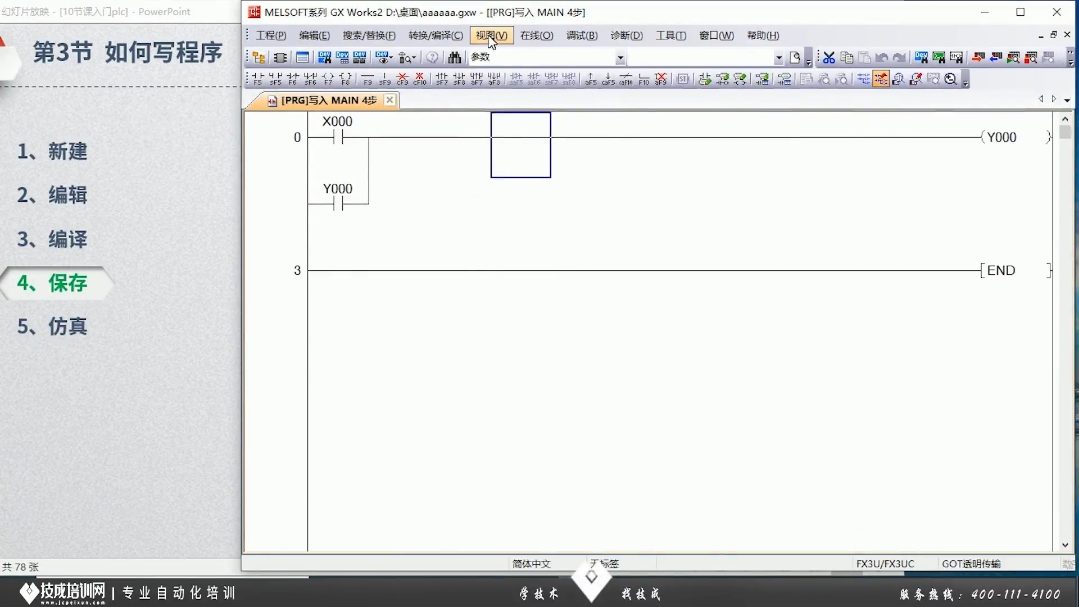Click slide item 1、新建 in PowerPoint

coord(52,151)
